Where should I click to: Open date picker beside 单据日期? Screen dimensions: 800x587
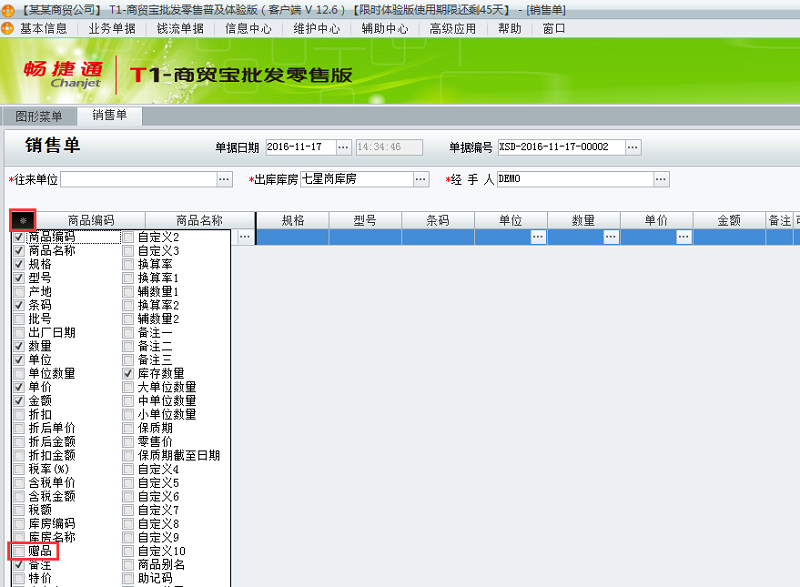(343, 147)
